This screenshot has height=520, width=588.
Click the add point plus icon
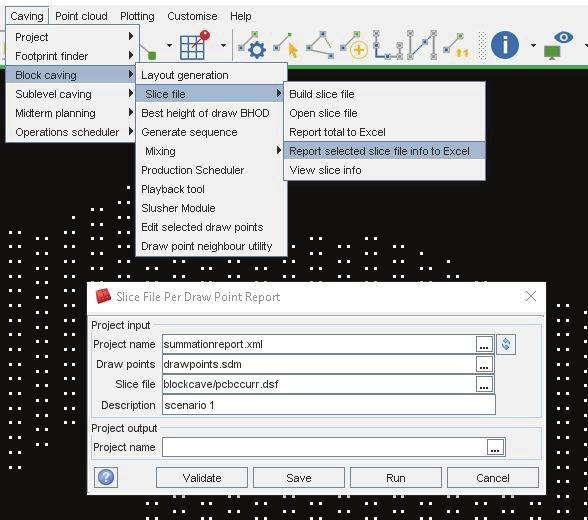click(354, 45)
